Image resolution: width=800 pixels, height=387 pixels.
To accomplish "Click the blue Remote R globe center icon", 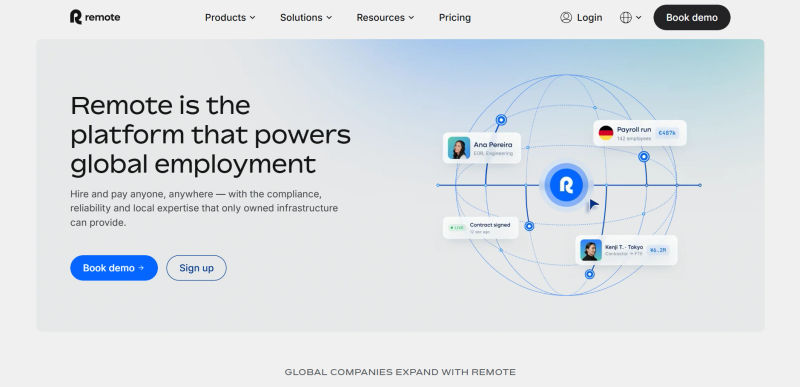I will pyautogui.click(x=566, y=185).
